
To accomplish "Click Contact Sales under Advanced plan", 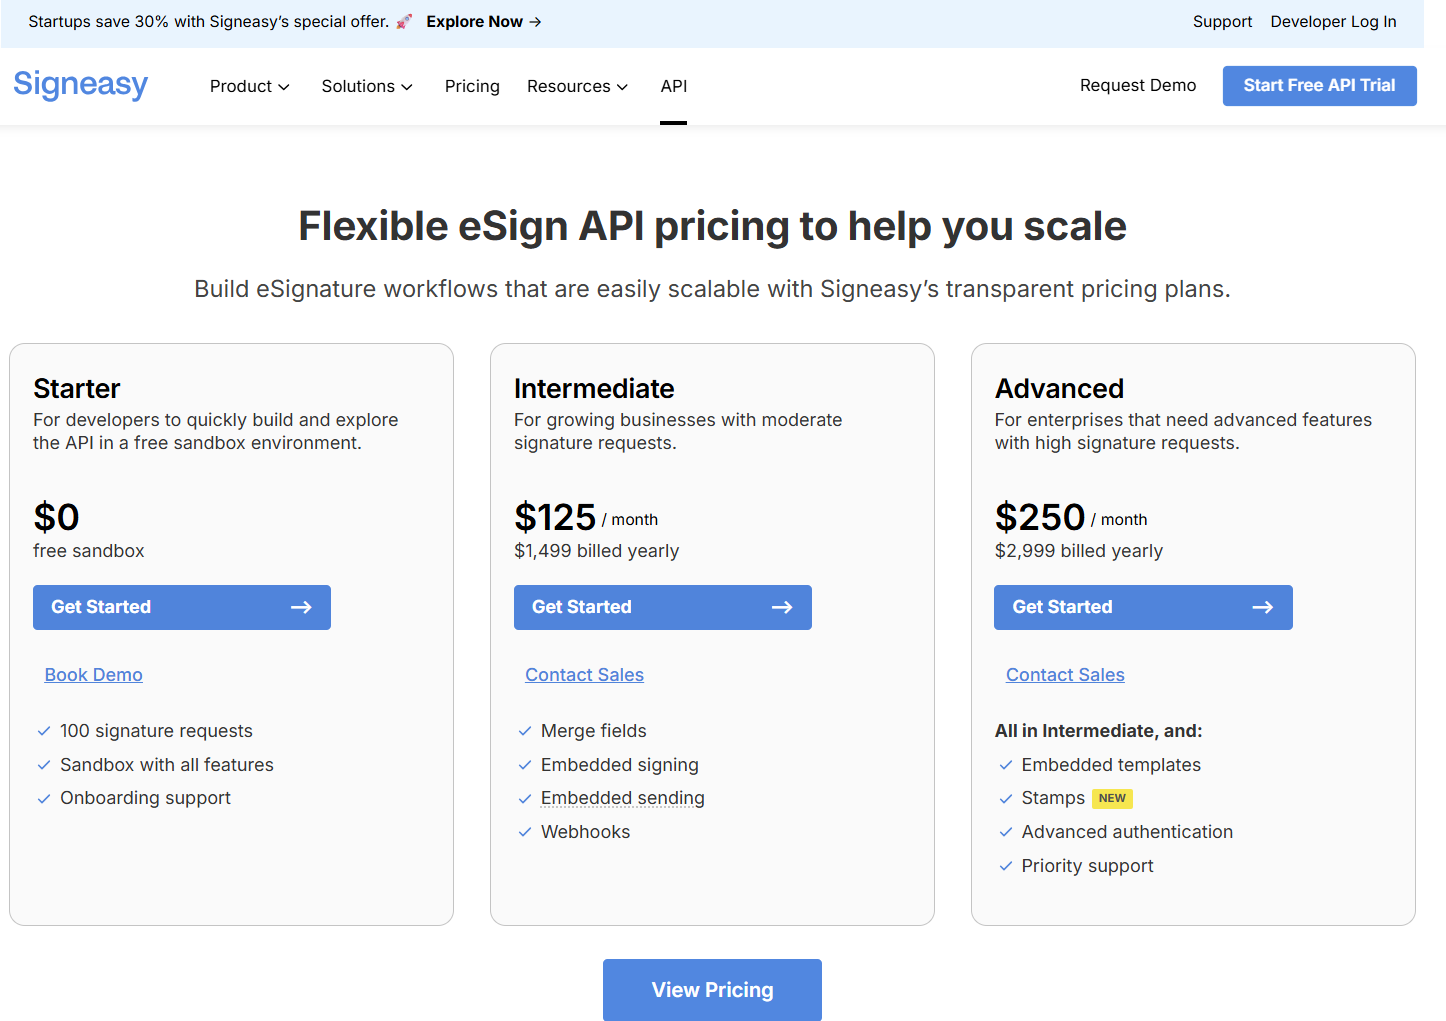I will pos(1065,675).
